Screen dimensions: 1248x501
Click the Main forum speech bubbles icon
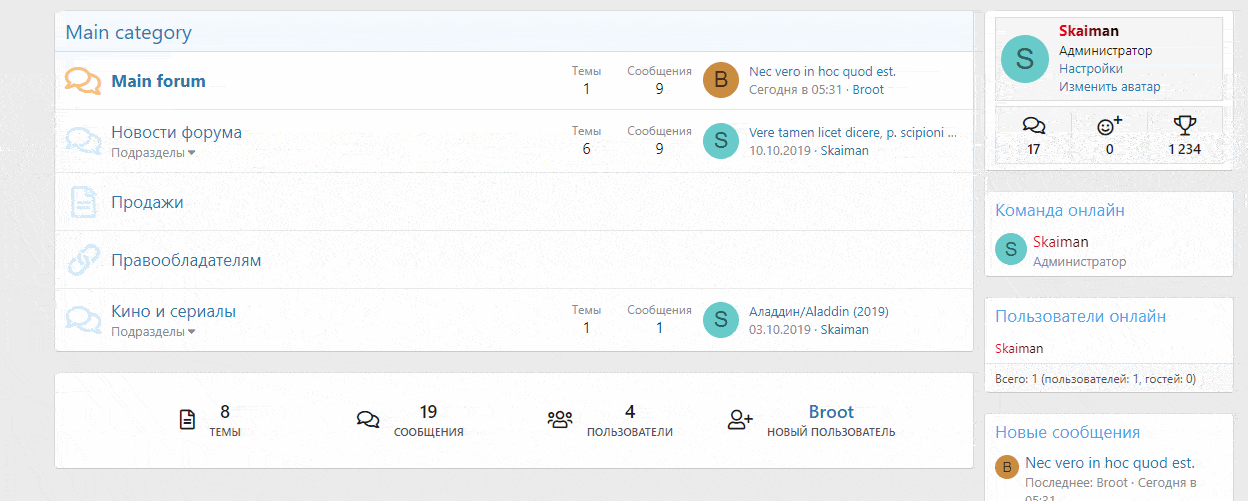[x=83, y=81]
